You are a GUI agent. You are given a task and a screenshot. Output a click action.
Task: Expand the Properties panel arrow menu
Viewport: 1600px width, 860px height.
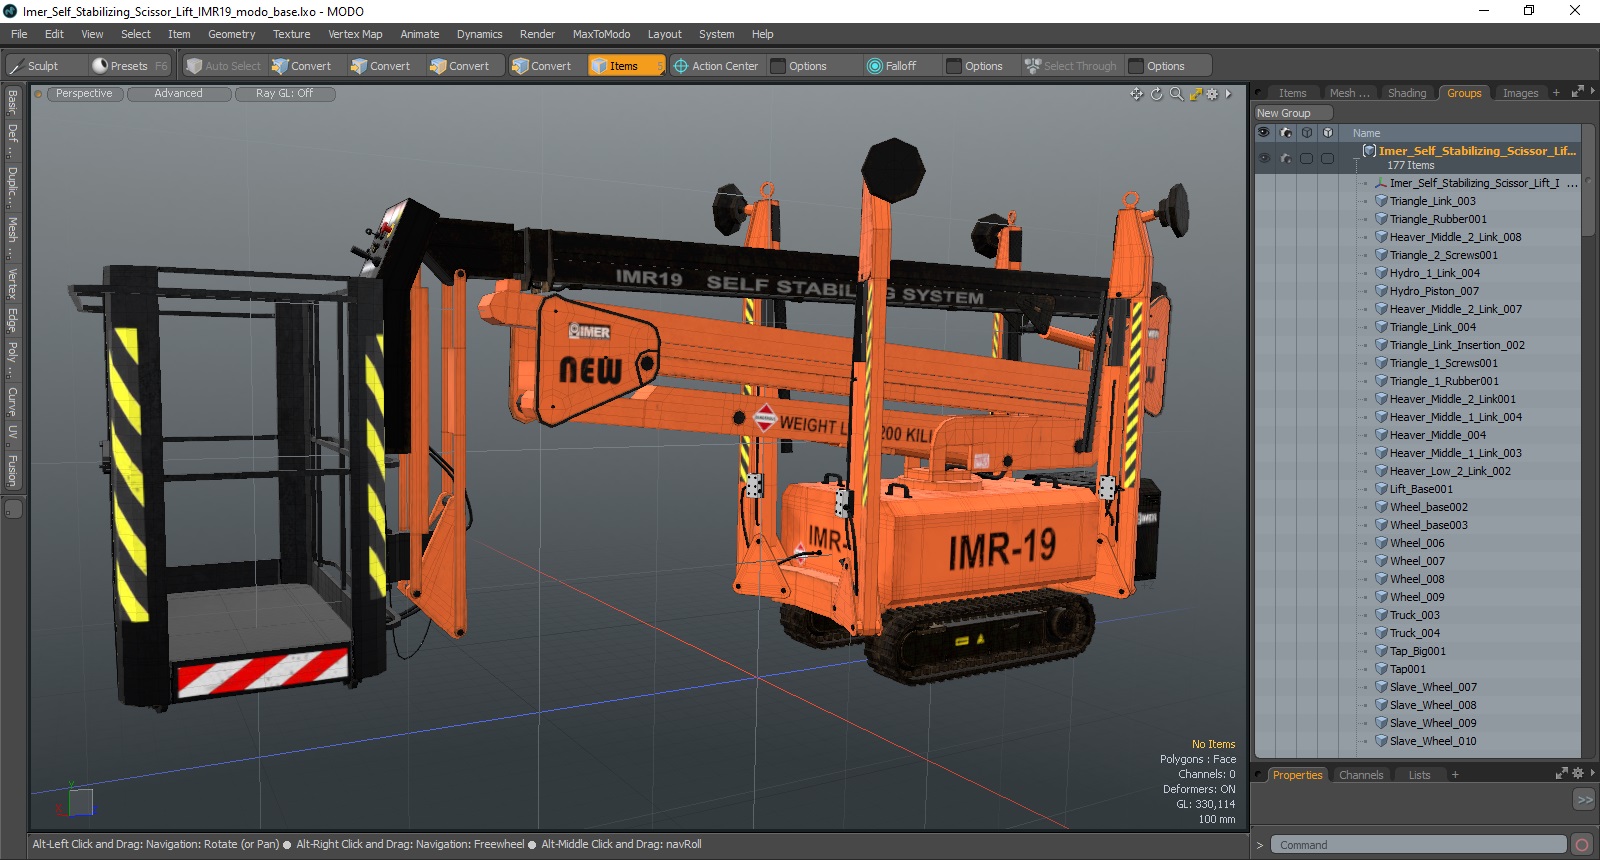click(x=1593, y=773)
